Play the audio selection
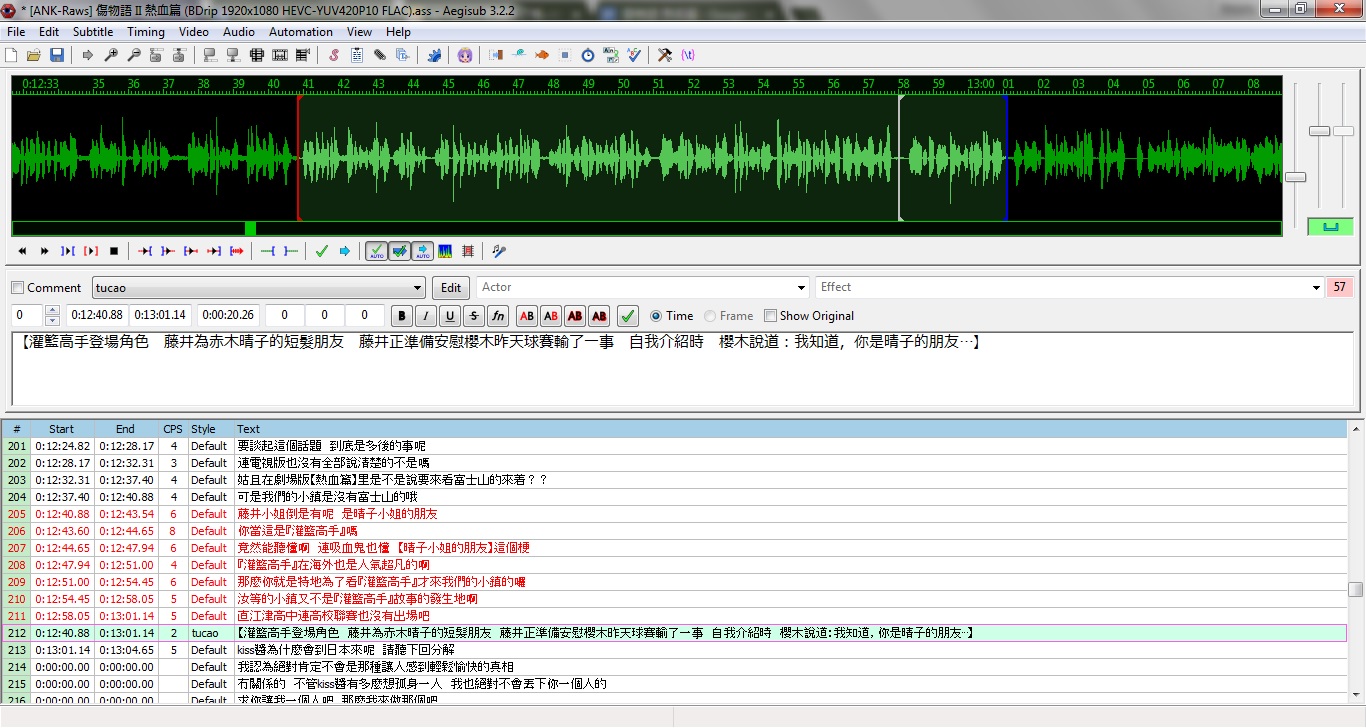 [68, 251]
